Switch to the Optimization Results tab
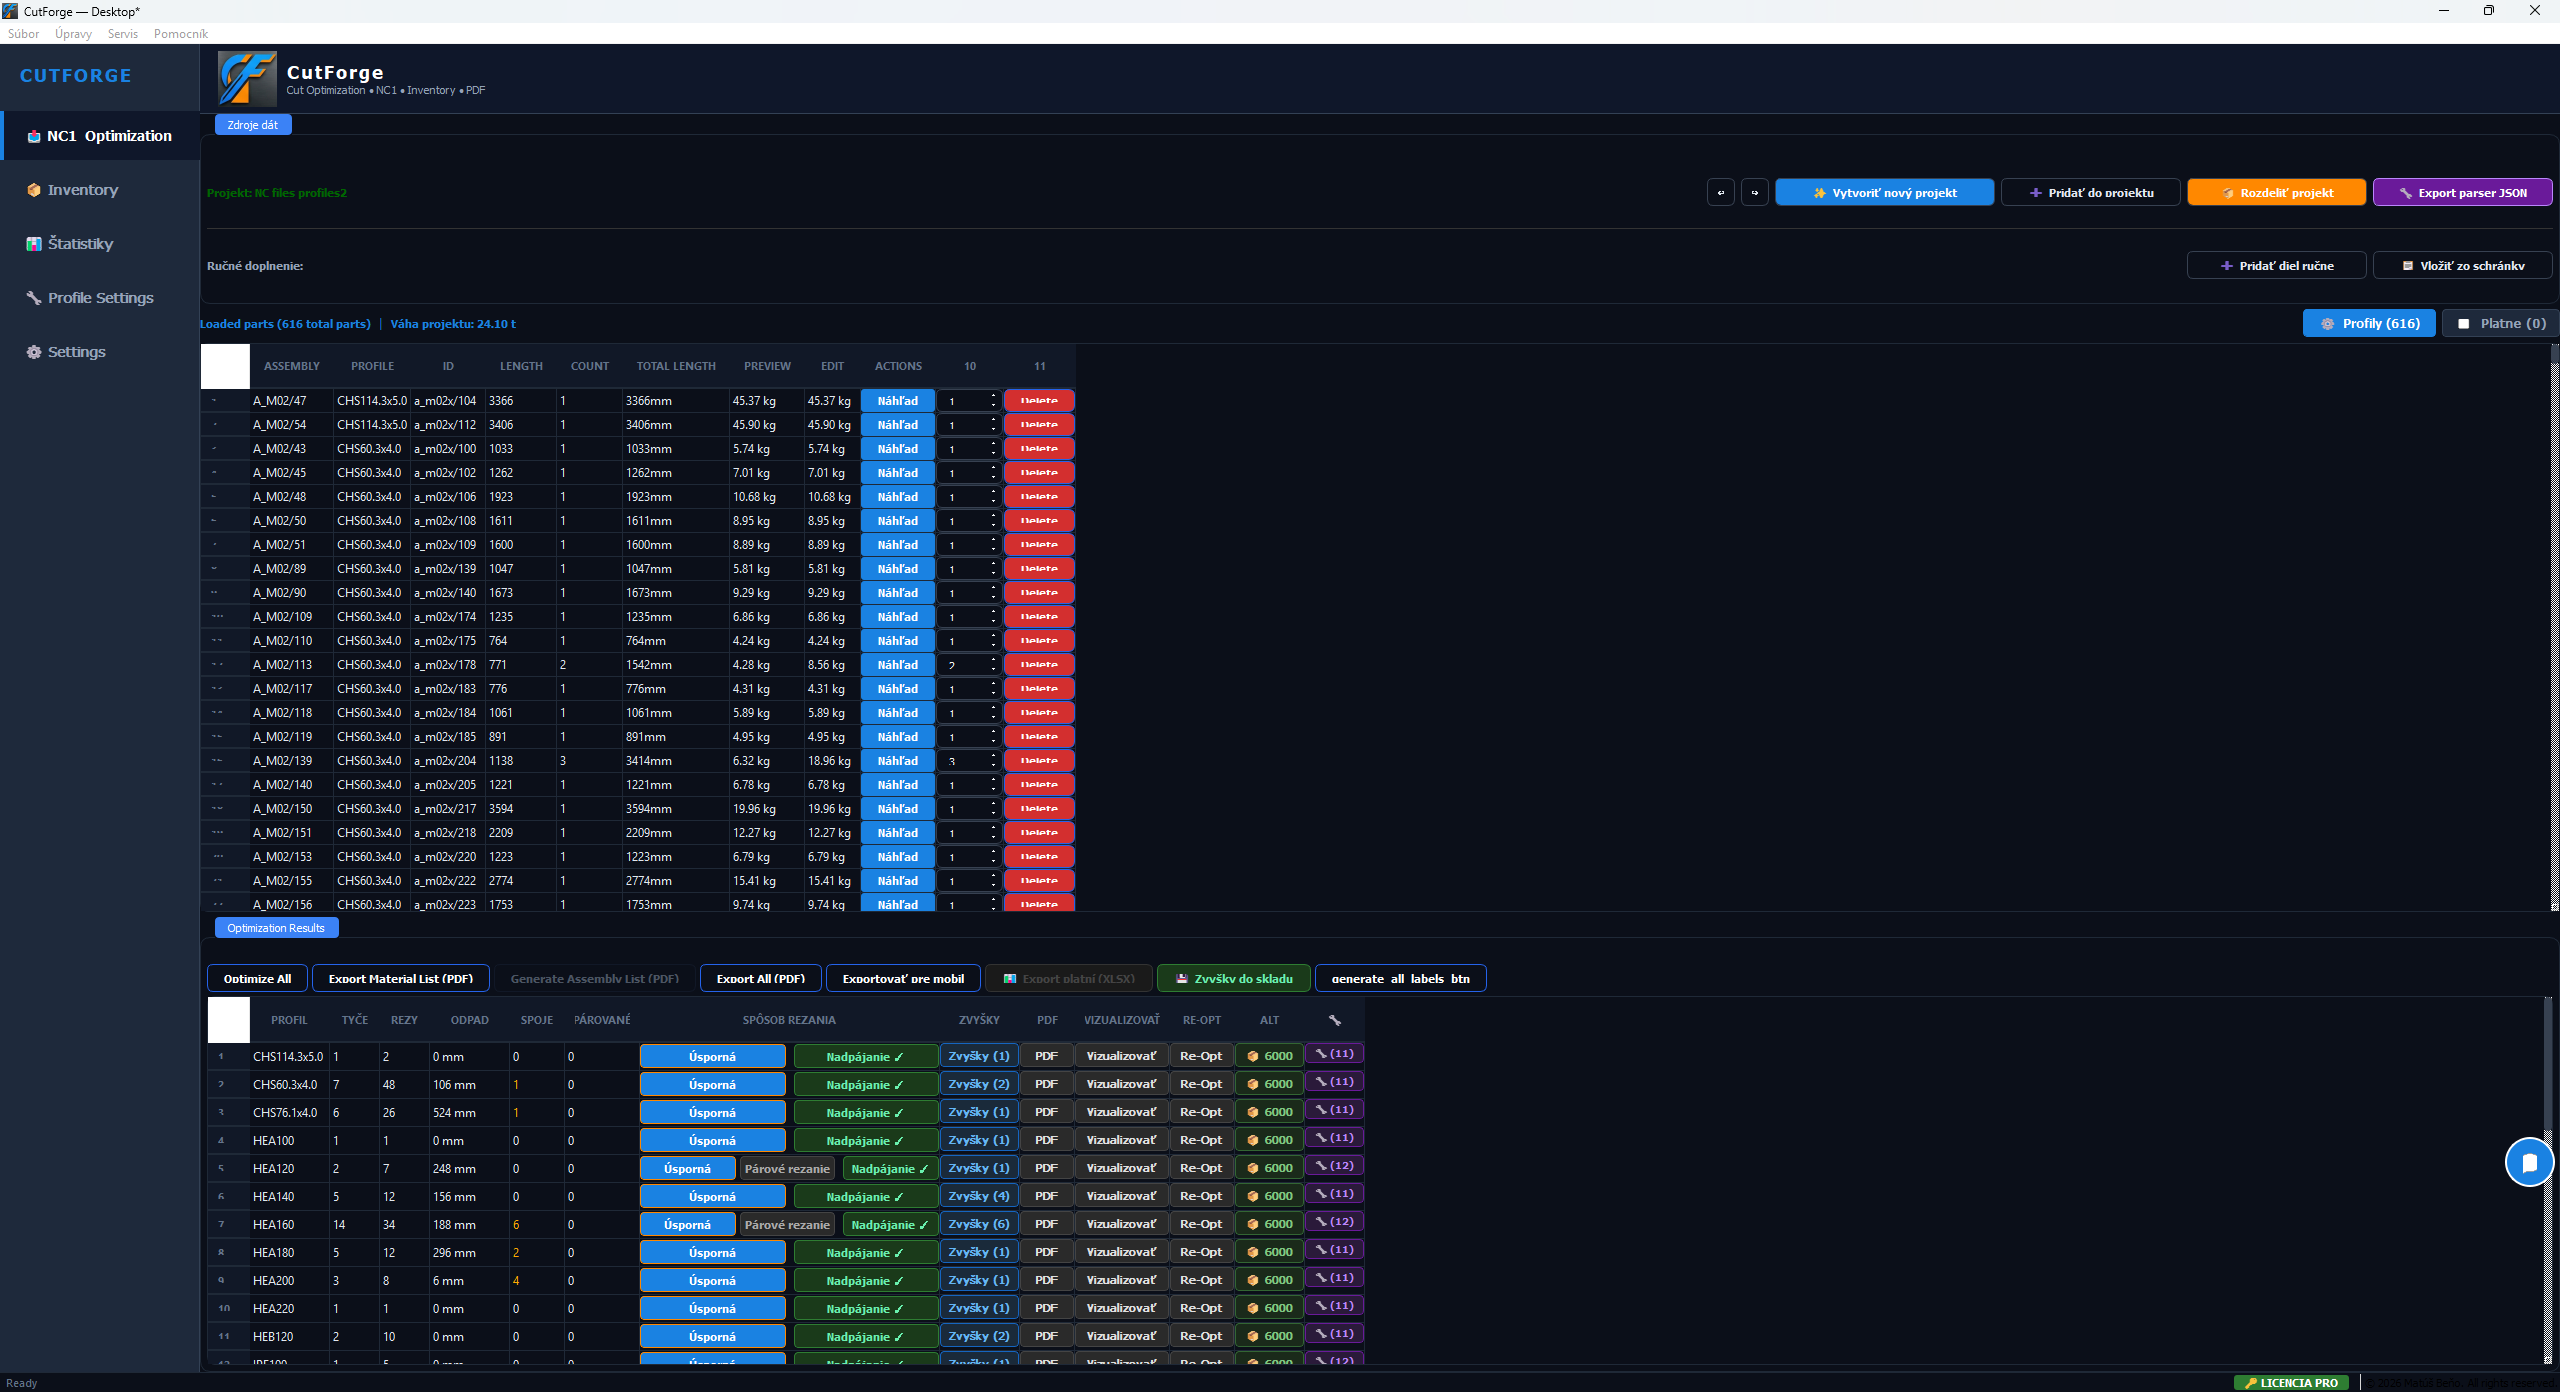Viewport: 2560px width, 1392px height. coord(276,928)
